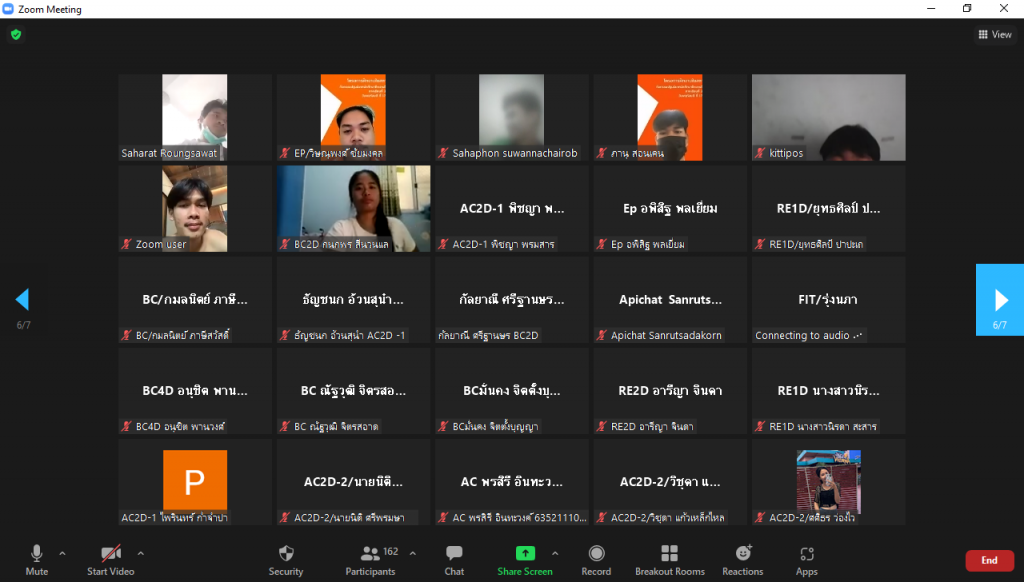Open the Participants panel
Screen dimensions: 1024x582
pyautogui.click(x=370, y=559)
